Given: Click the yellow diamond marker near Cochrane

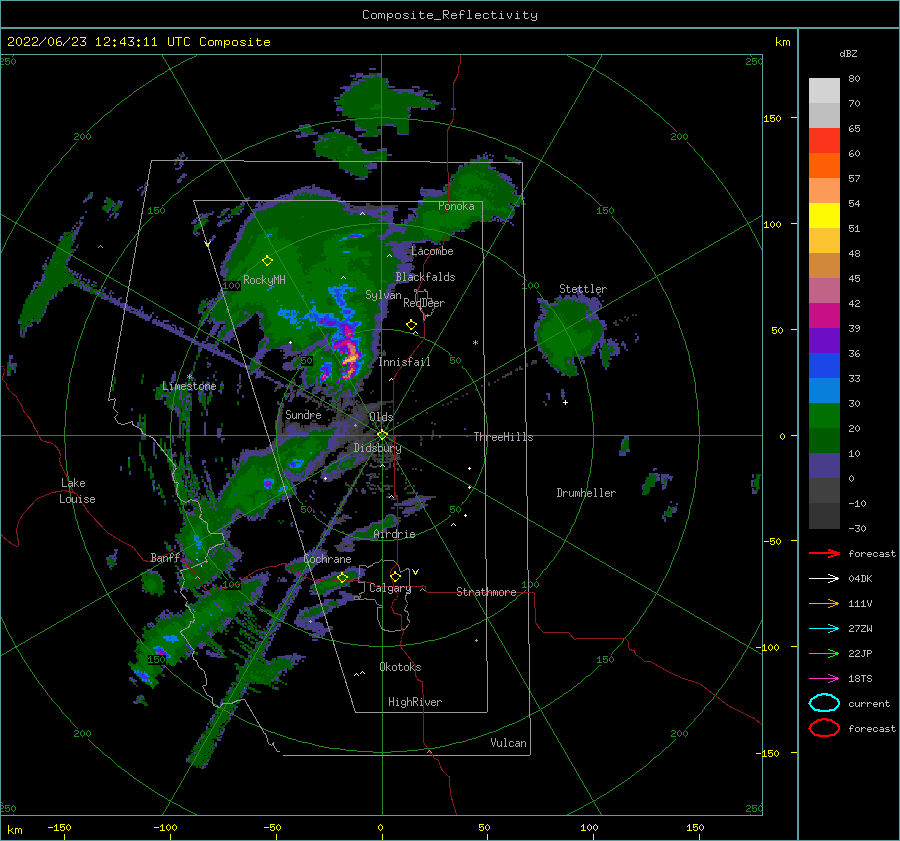Looking at the screenshot, I should click(342, 578).
